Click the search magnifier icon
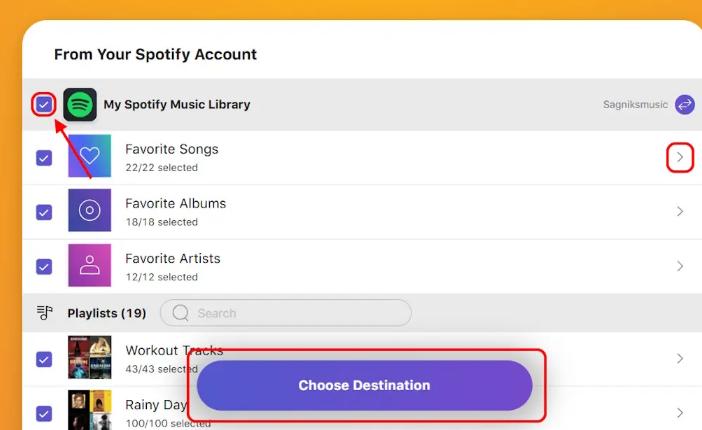Viewport: 702px width, 430px height. (181, 313)
